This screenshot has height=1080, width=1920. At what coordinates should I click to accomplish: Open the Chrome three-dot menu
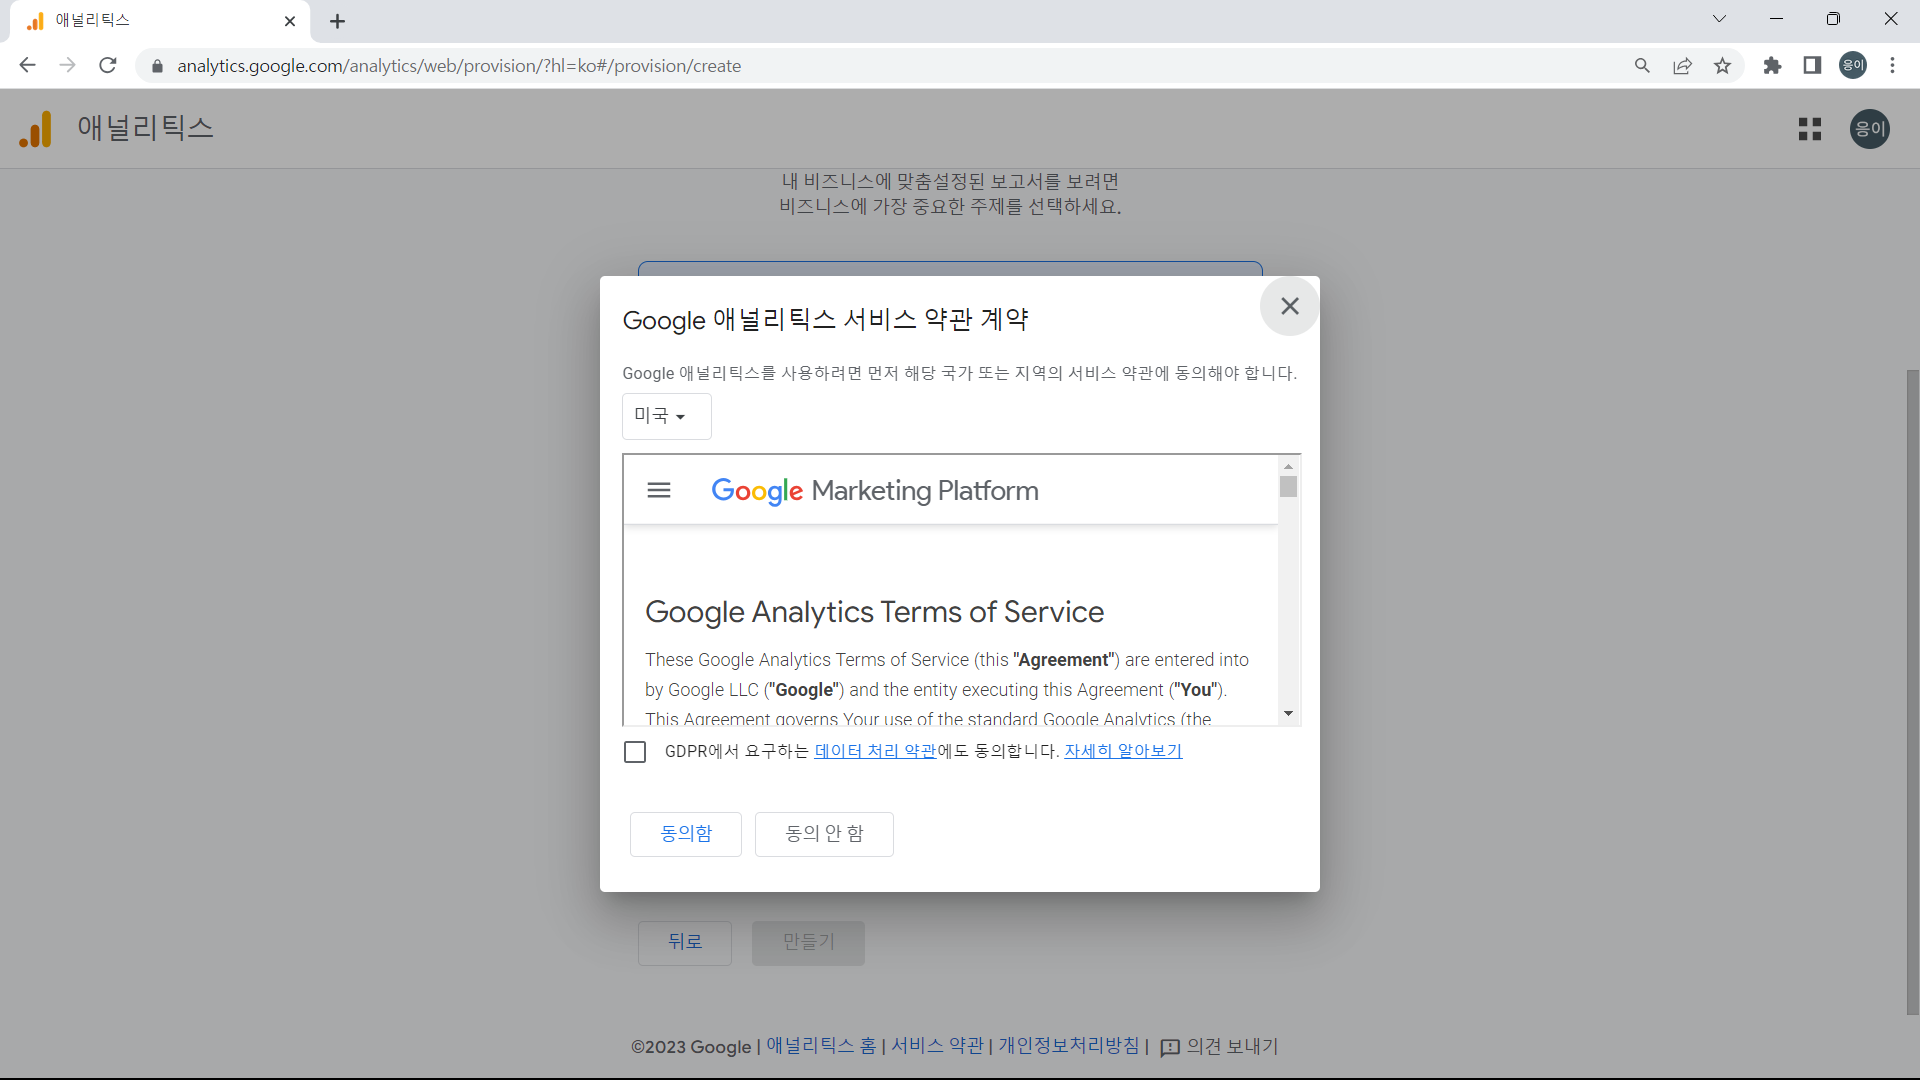pyautogui.click(x=1893, y=65)
